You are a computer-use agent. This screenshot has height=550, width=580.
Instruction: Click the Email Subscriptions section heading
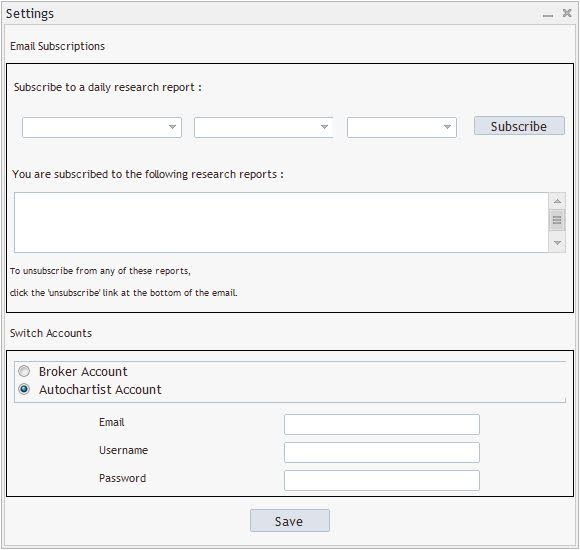[57, 46]
